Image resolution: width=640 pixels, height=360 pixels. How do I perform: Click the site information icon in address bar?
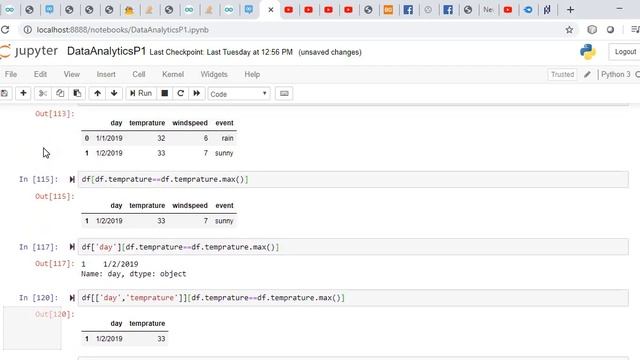[27, 30]
